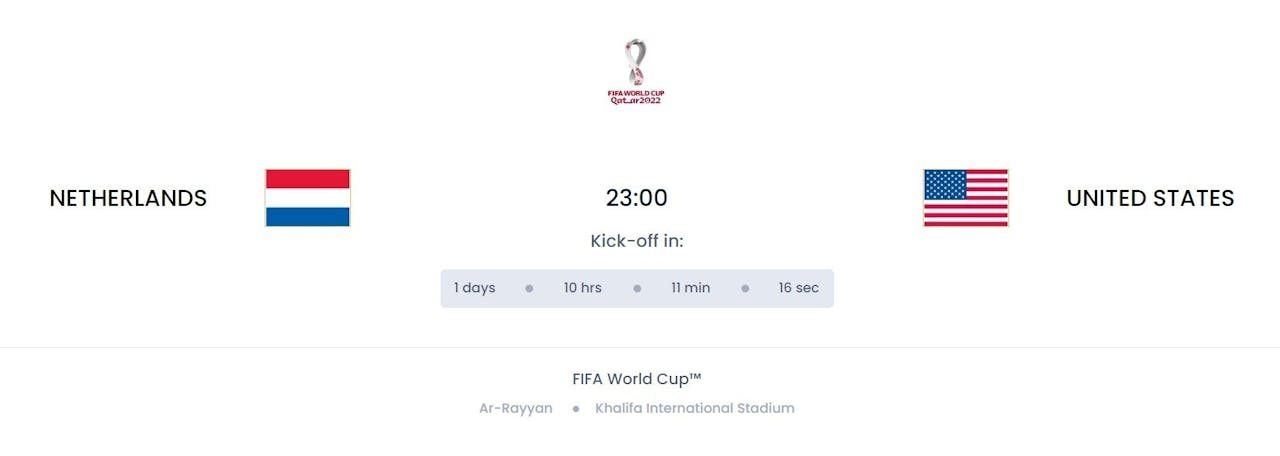Click the dot separating Ar-Rayyan and stadium
Image resolution: width=1280 pixels, height=456 pixels.
[x=576, y=409]
